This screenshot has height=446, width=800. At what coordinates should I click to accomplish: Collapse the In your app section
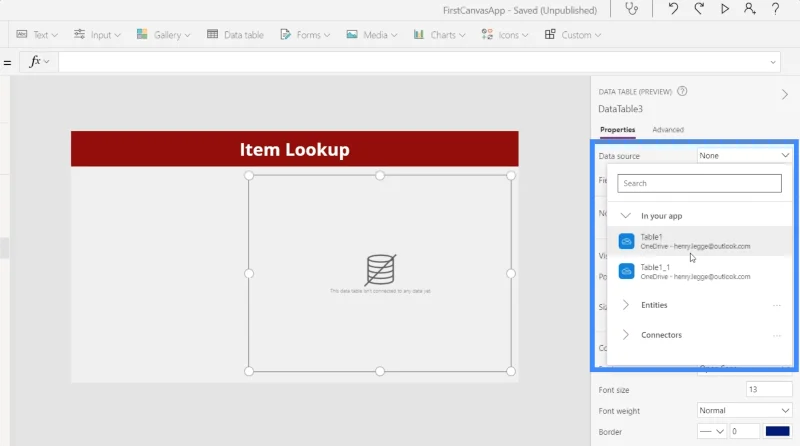tap(626, 216)
